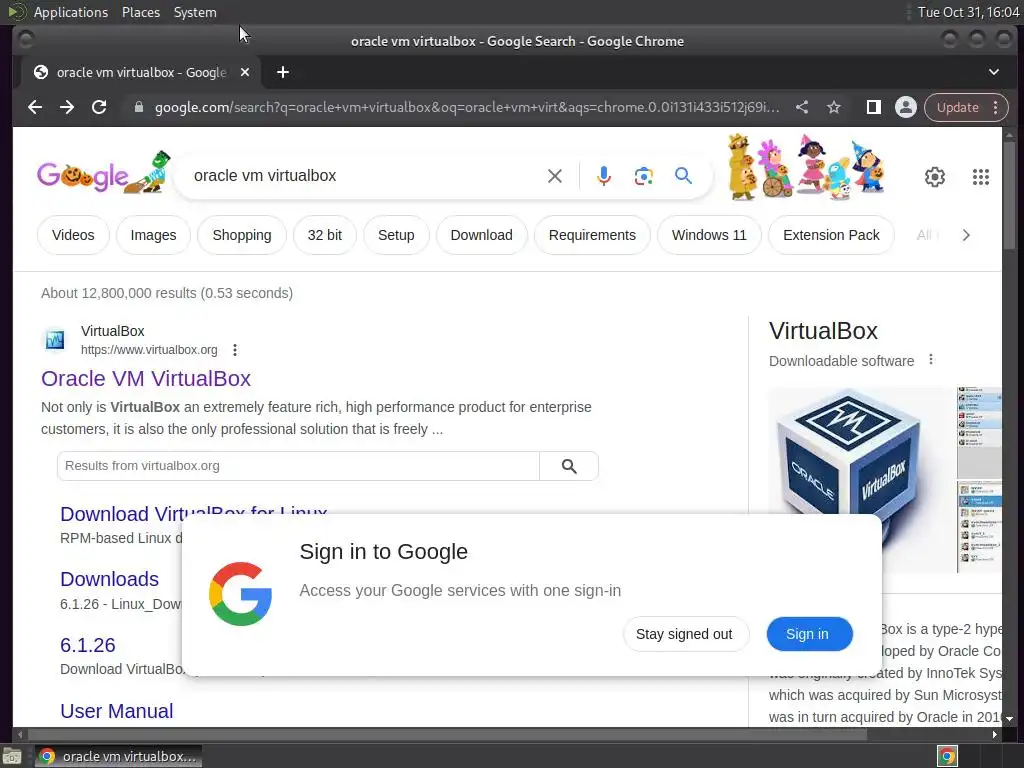Close the oracle vm virtualbox tab
The width and height of the screenshot is (1024, 768).
tap(245, 72)
